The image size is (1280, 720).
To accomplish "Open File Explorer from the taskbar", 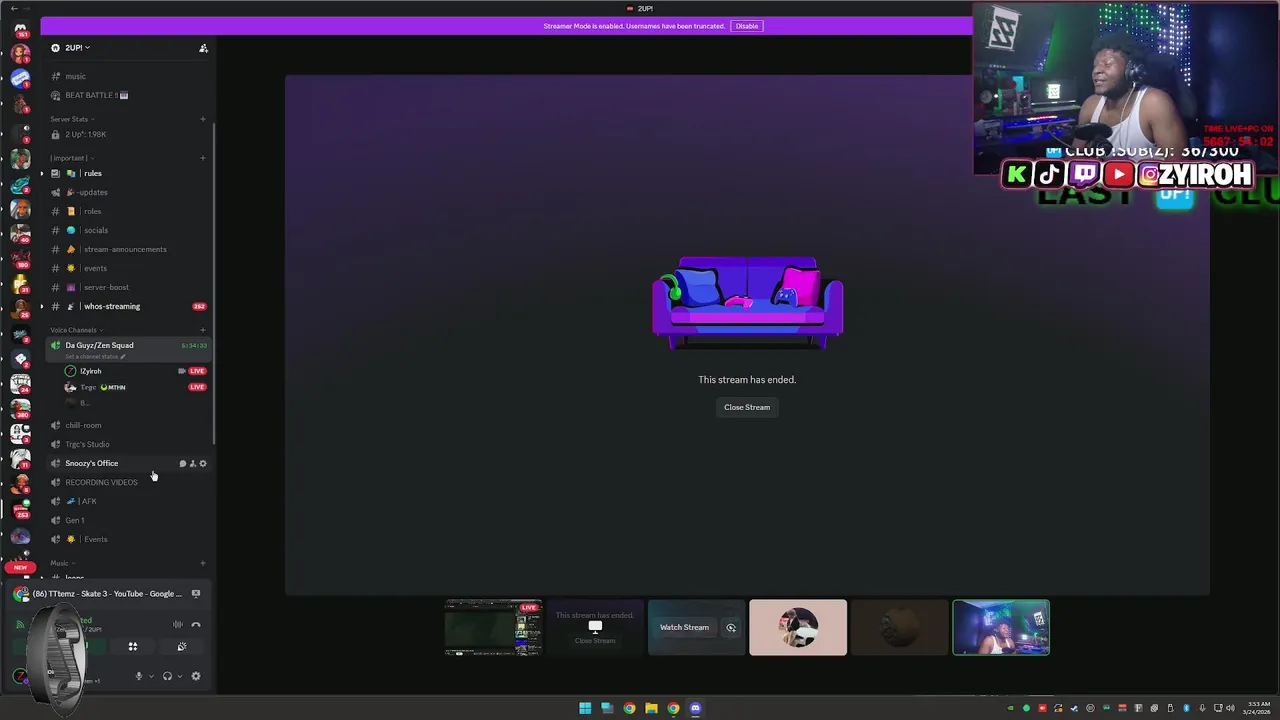I will (x=651, y=709).
